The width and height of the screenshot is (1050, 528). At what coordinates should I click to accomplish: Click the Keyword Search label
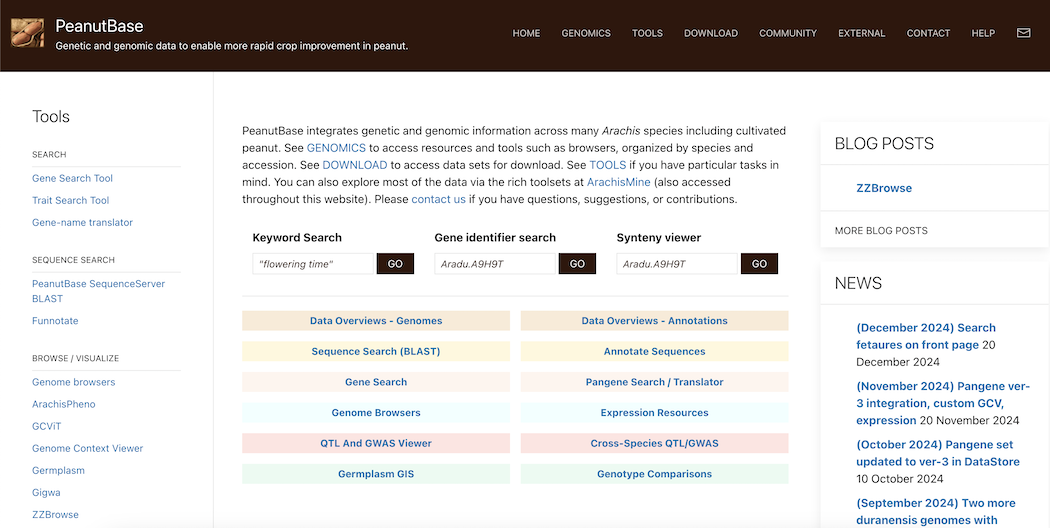tap(297, 238)
